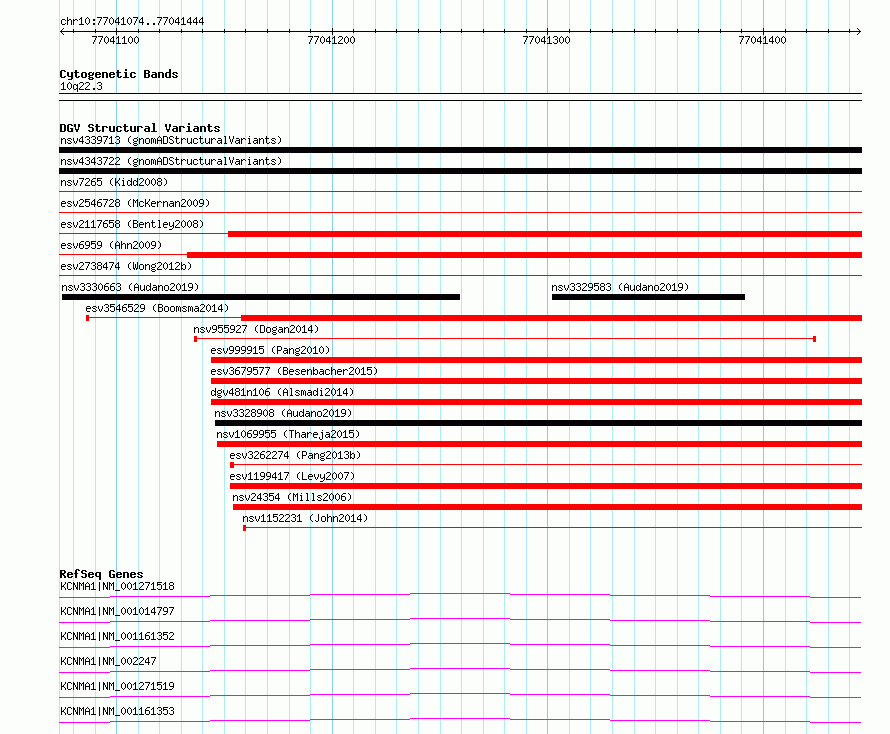This screenshot has height=734, width=890.
Task: Open variant nsv3328908 (Audano2019)
Action: click(283, 413)
